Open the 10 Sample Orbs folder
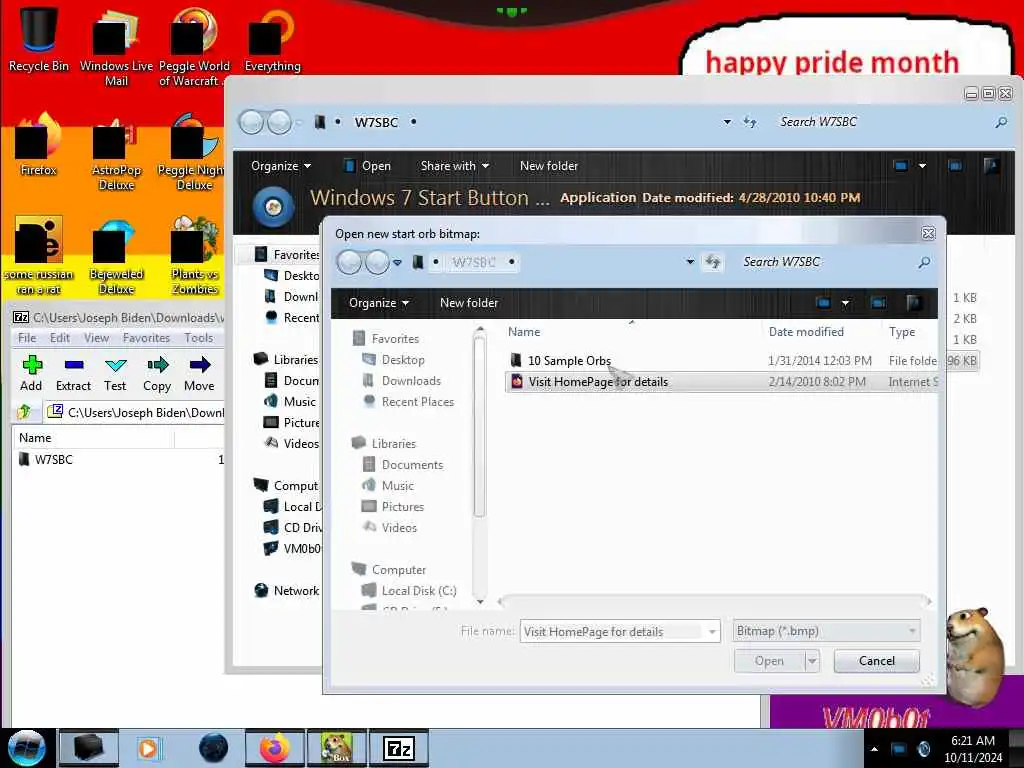Screen dimensions: 1024x768 (x=569, y=360)
